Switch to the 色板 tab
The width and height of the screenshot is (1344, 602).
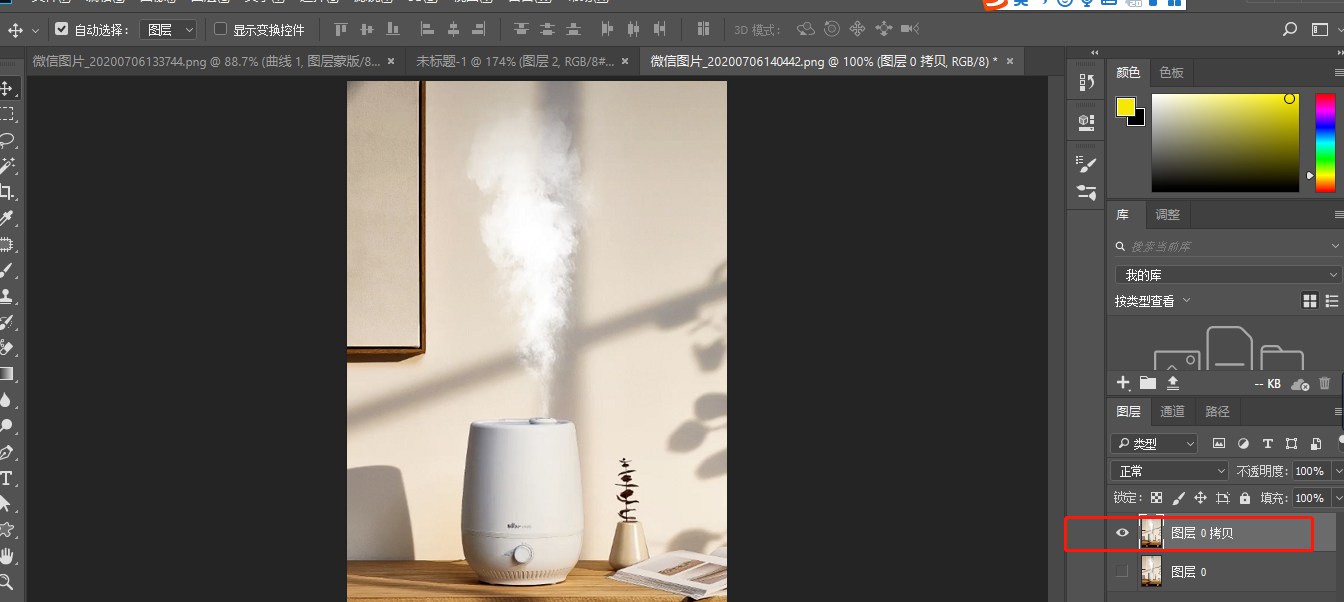[x=1171, y=72]
